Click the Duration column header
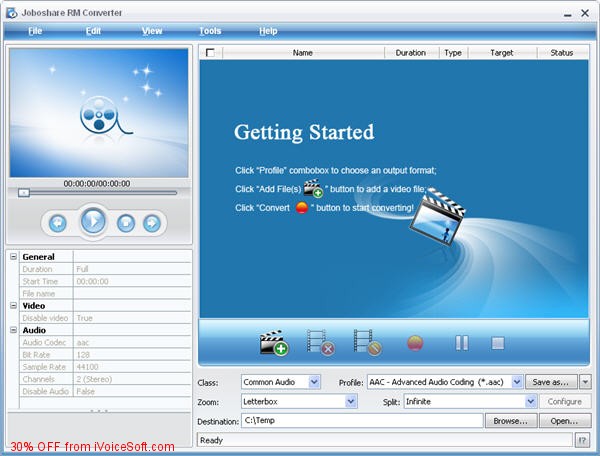This screenshot has width=600, height=456. (x=411, y=53)
